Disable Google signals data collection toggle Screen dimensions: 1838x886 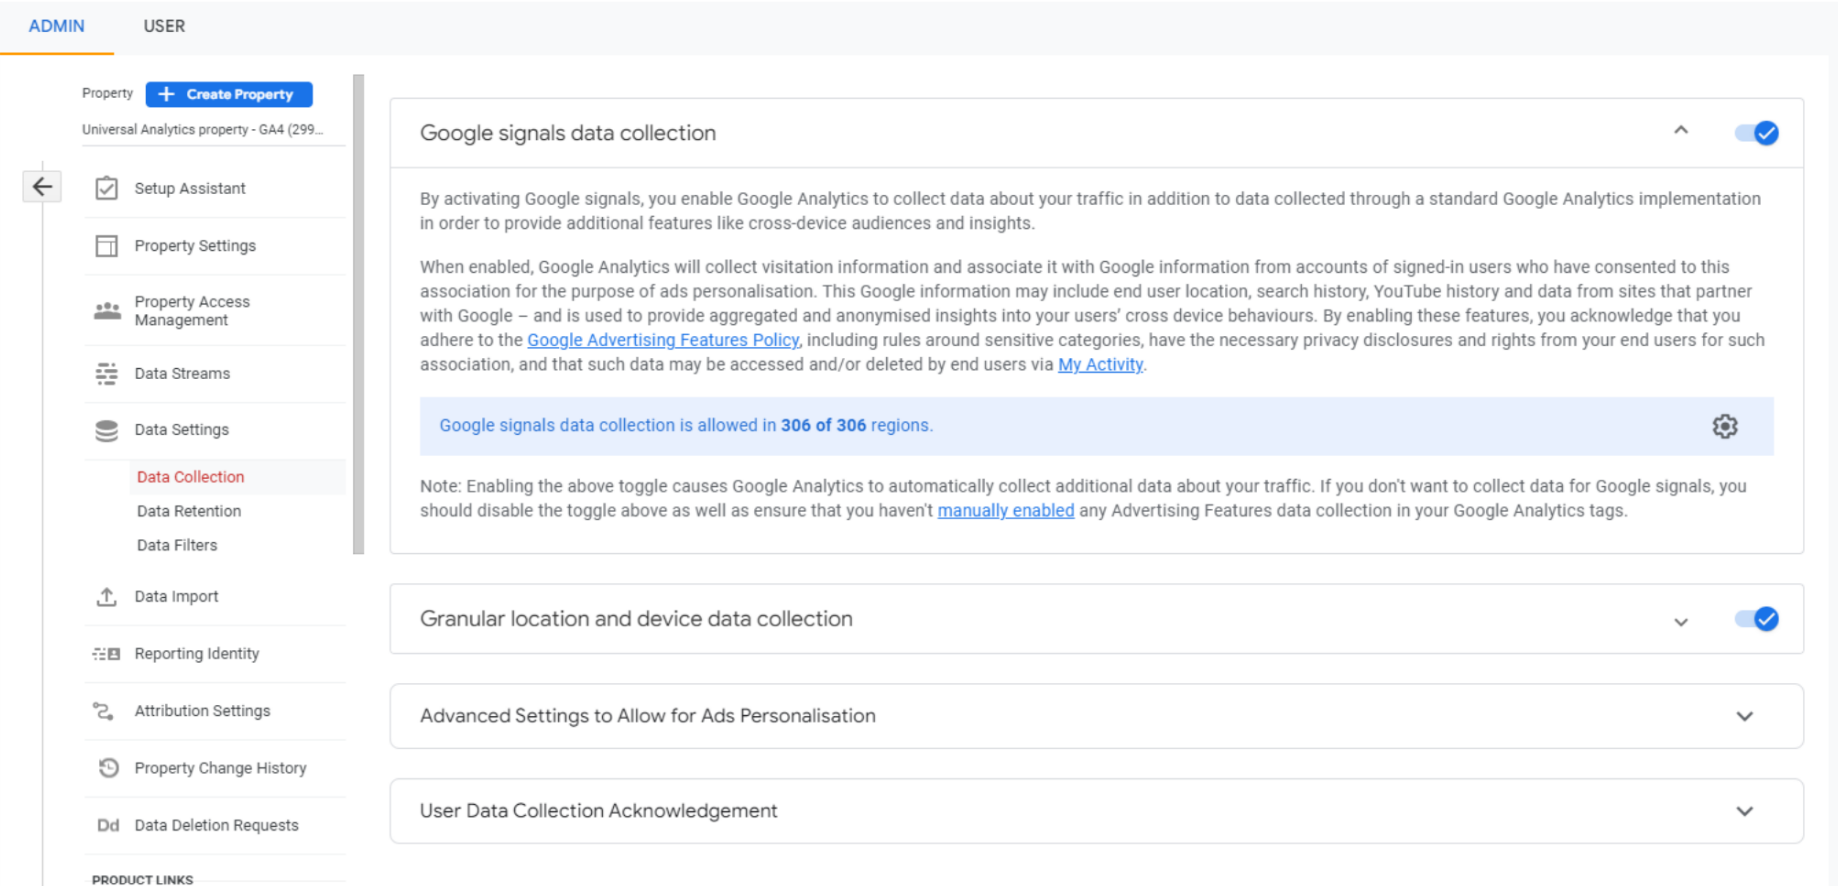[x=1756, y=133]
